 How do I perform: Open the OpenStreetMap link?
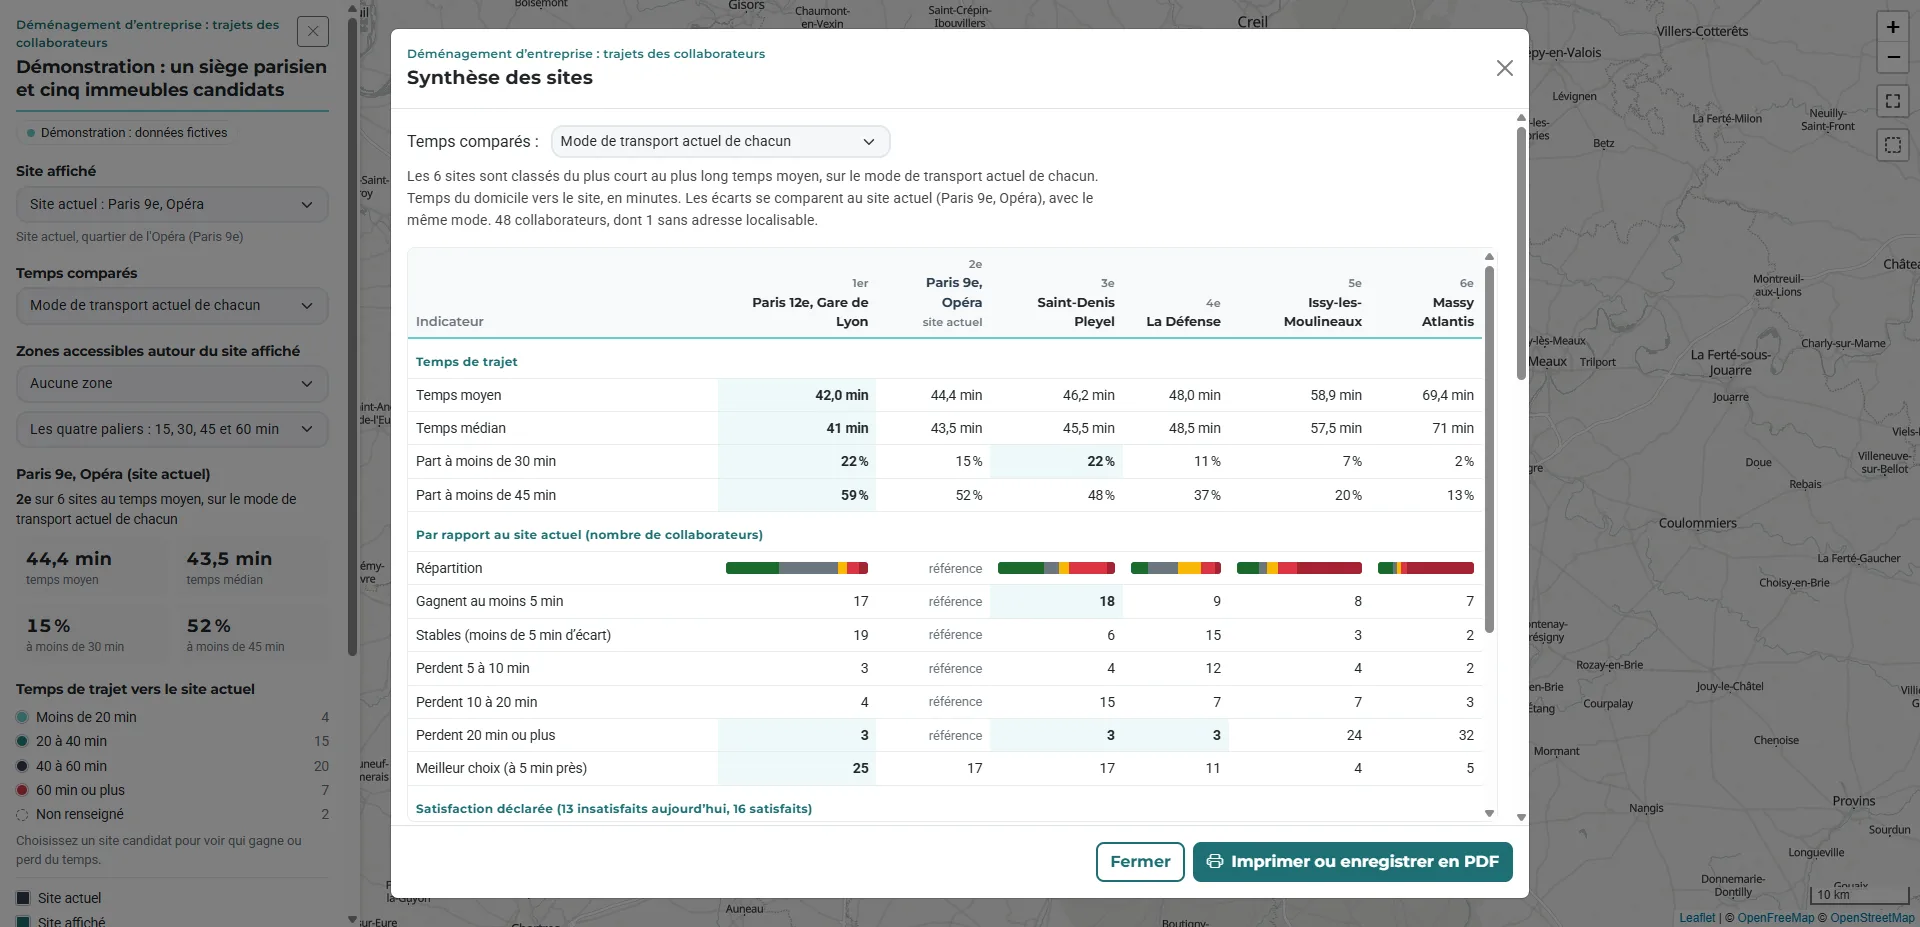(x=1872, y=918)
